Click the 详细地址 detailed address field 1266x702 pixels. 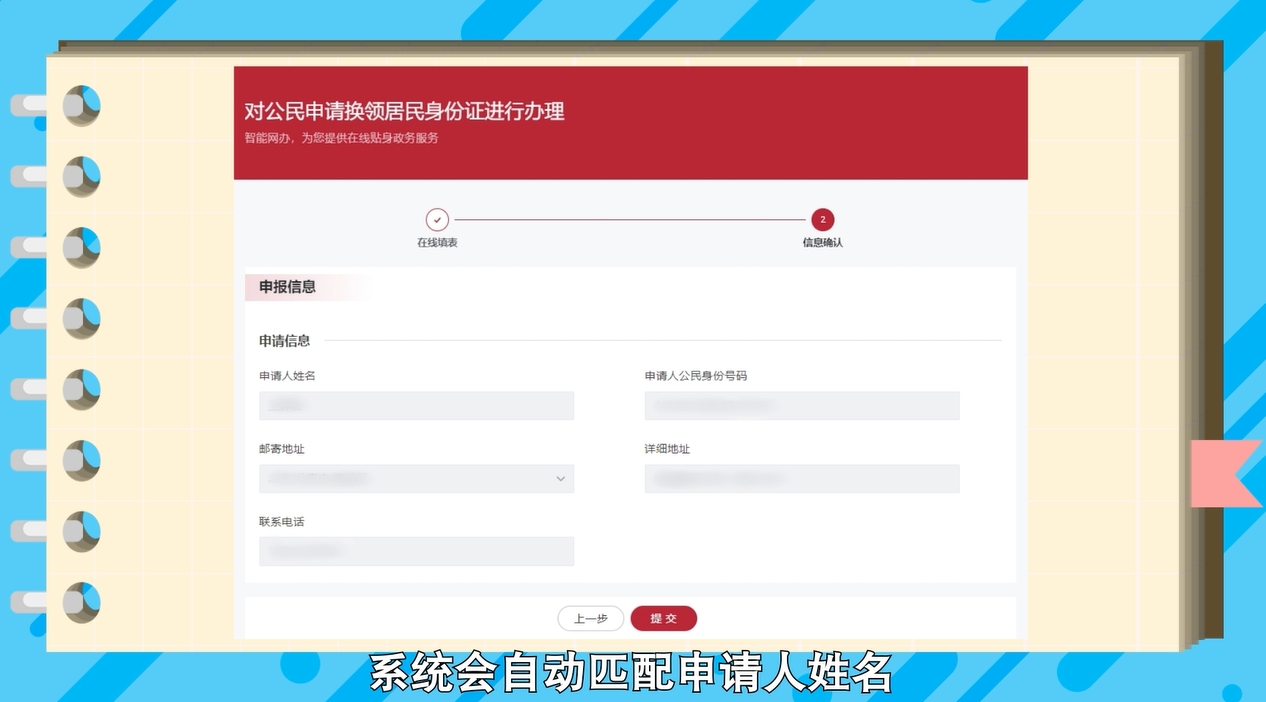coord(801,478)
